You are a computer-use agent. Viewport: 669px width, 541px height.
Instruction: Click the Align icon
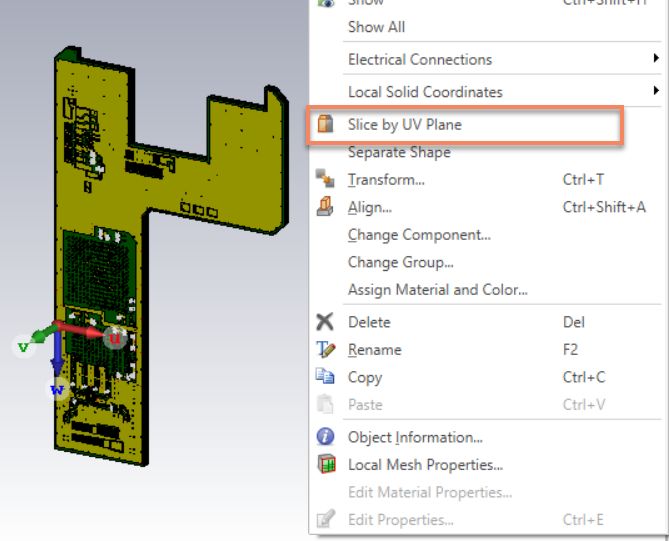click(325, 207)
